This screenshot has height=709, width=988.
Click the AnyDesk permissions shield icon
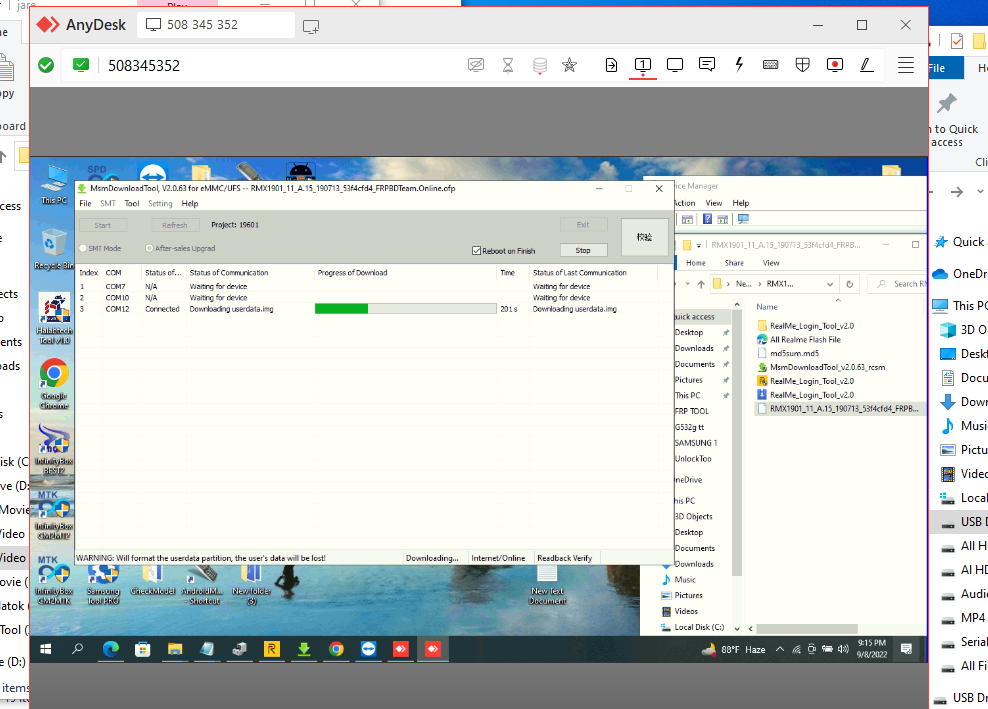pyautogui.click(x=802, y=65)
